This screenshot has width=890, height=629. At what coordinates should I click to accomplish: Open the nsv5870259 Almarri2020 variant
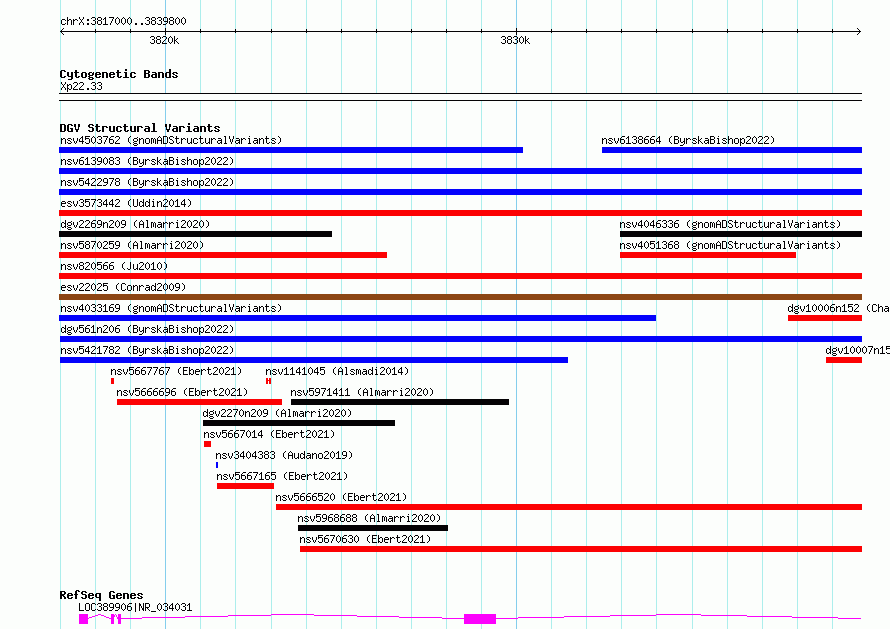(132, 245)
